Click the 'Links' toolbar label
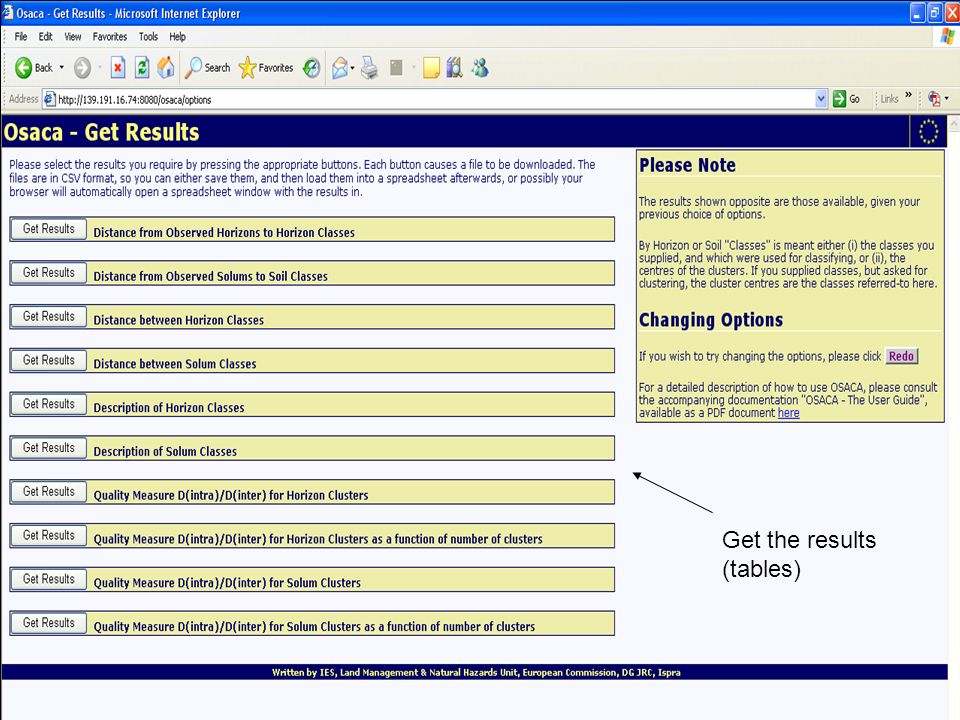 [x=890, y=99]
